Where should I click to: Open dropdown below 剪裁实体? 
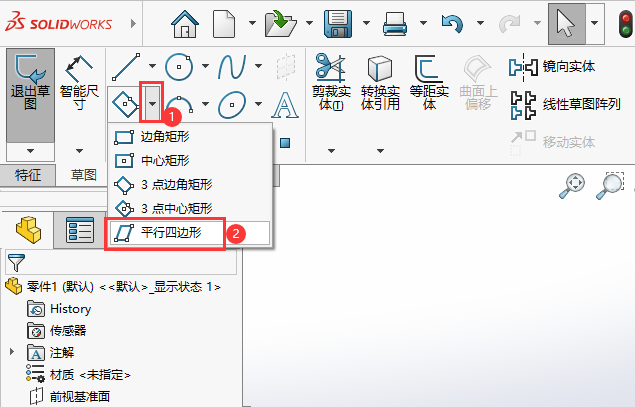tap(331, 151)
